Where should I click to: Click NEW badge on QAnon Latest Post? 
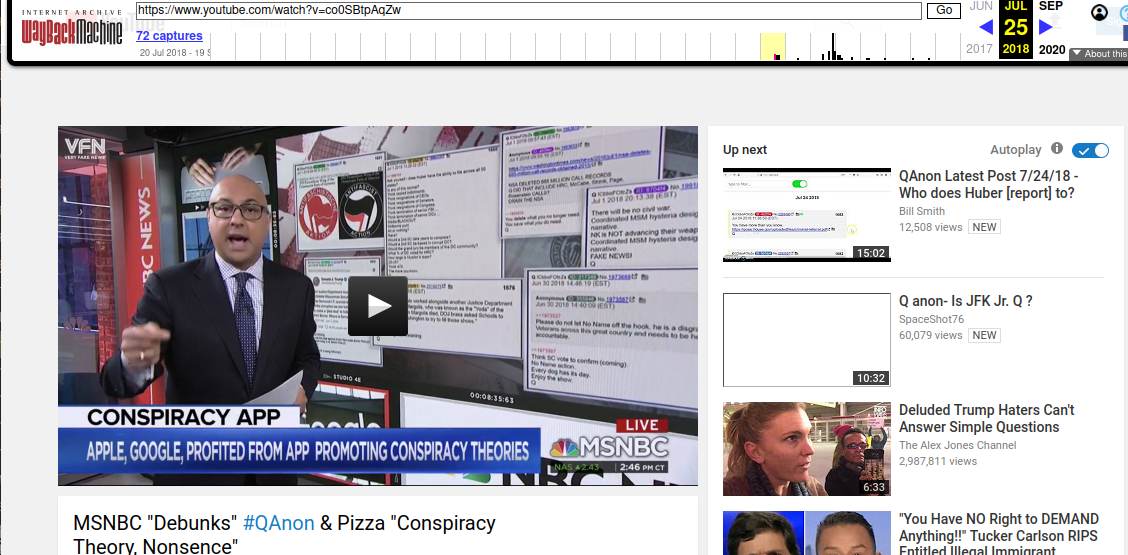coord(984,227)
